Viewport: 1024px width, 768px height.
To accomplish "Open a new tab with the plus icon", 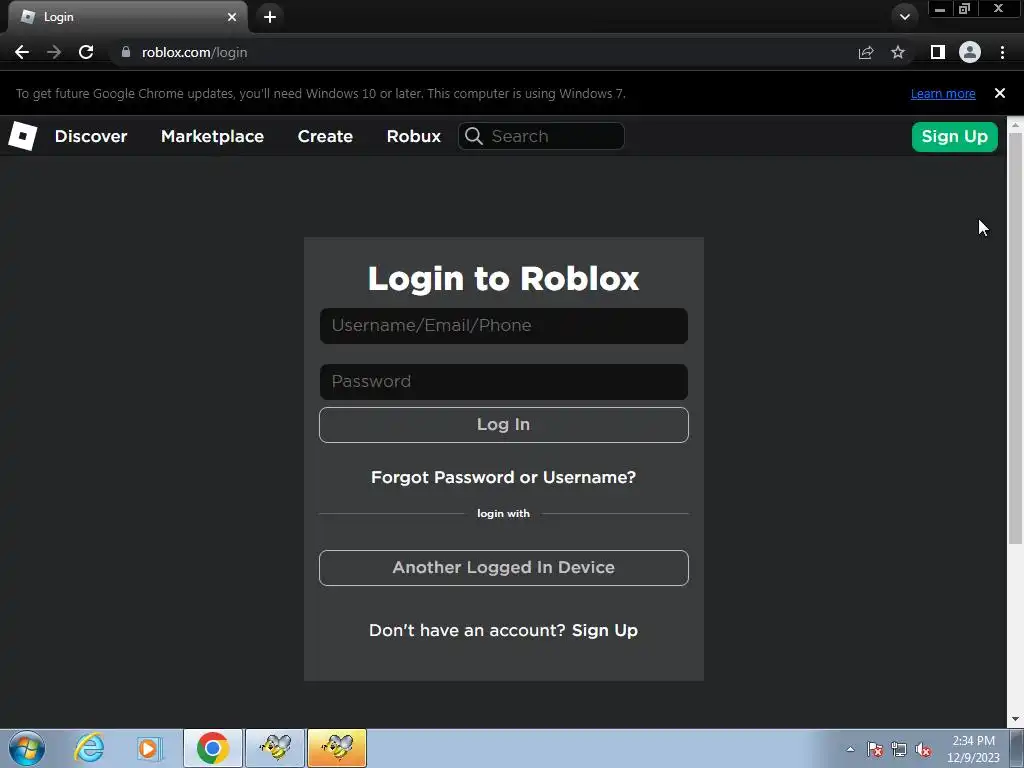I will coord(270,17).
